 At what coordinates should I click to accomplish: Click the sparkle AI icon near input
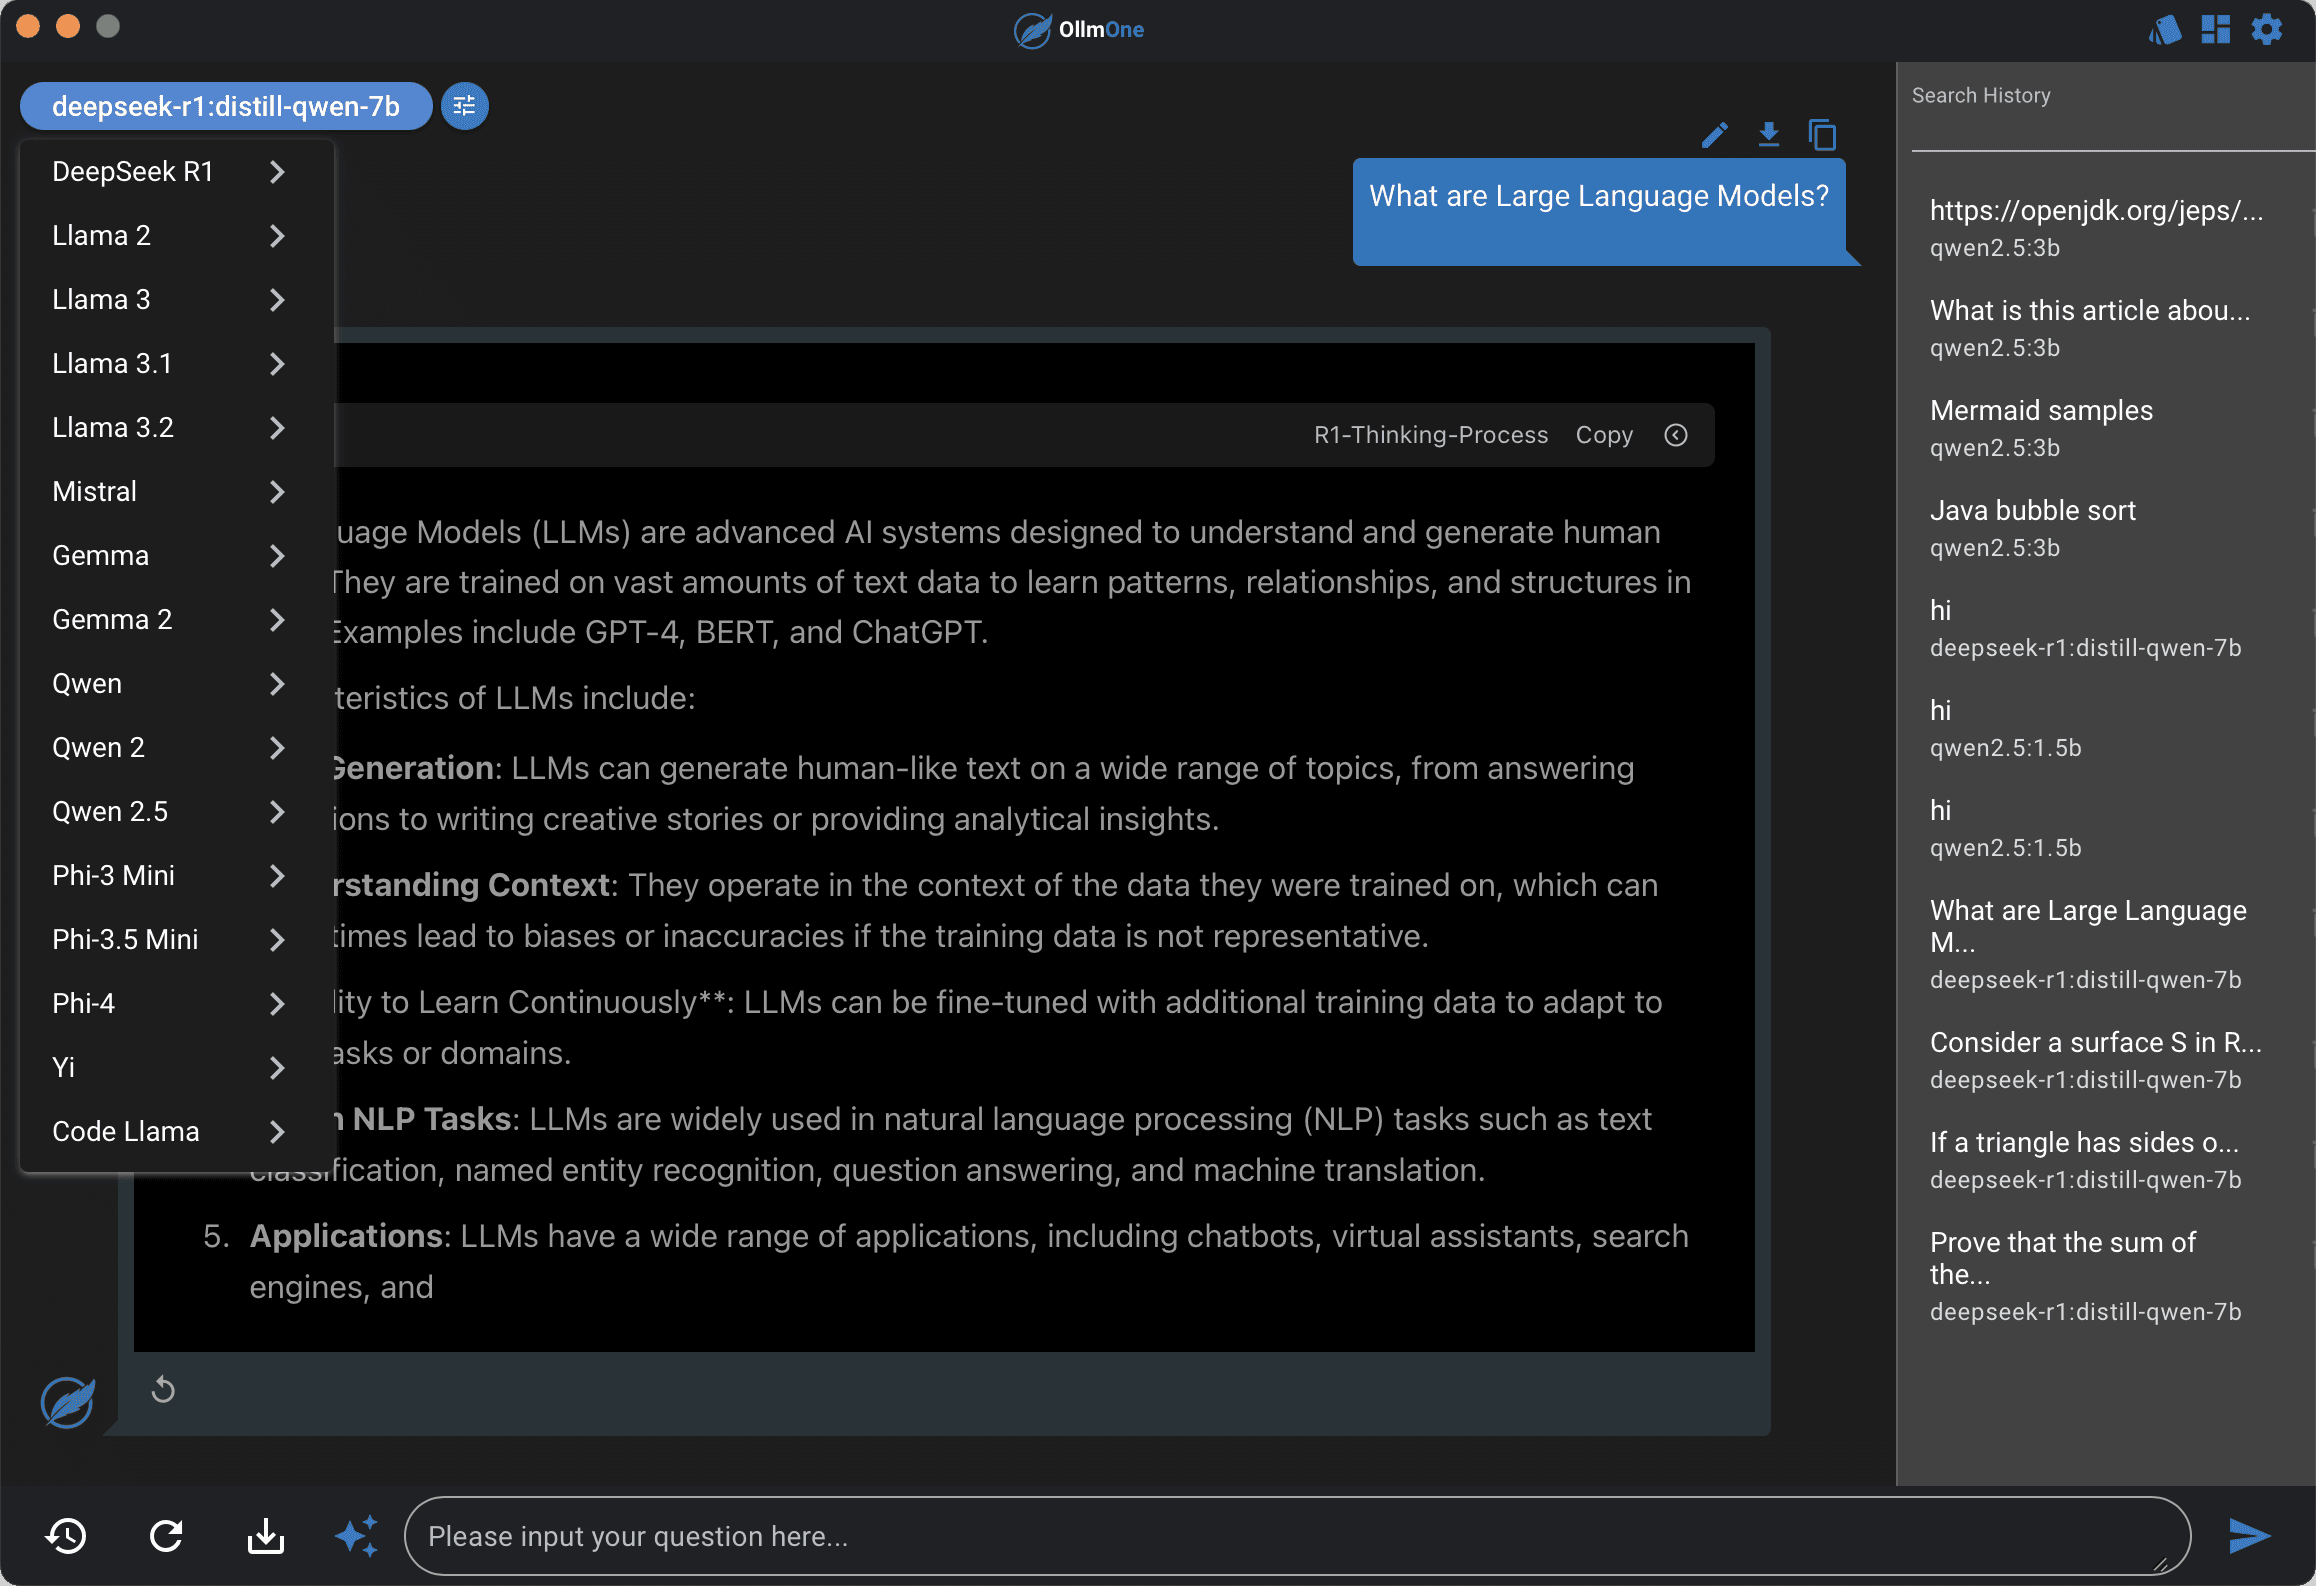[x=356, y=1535]
